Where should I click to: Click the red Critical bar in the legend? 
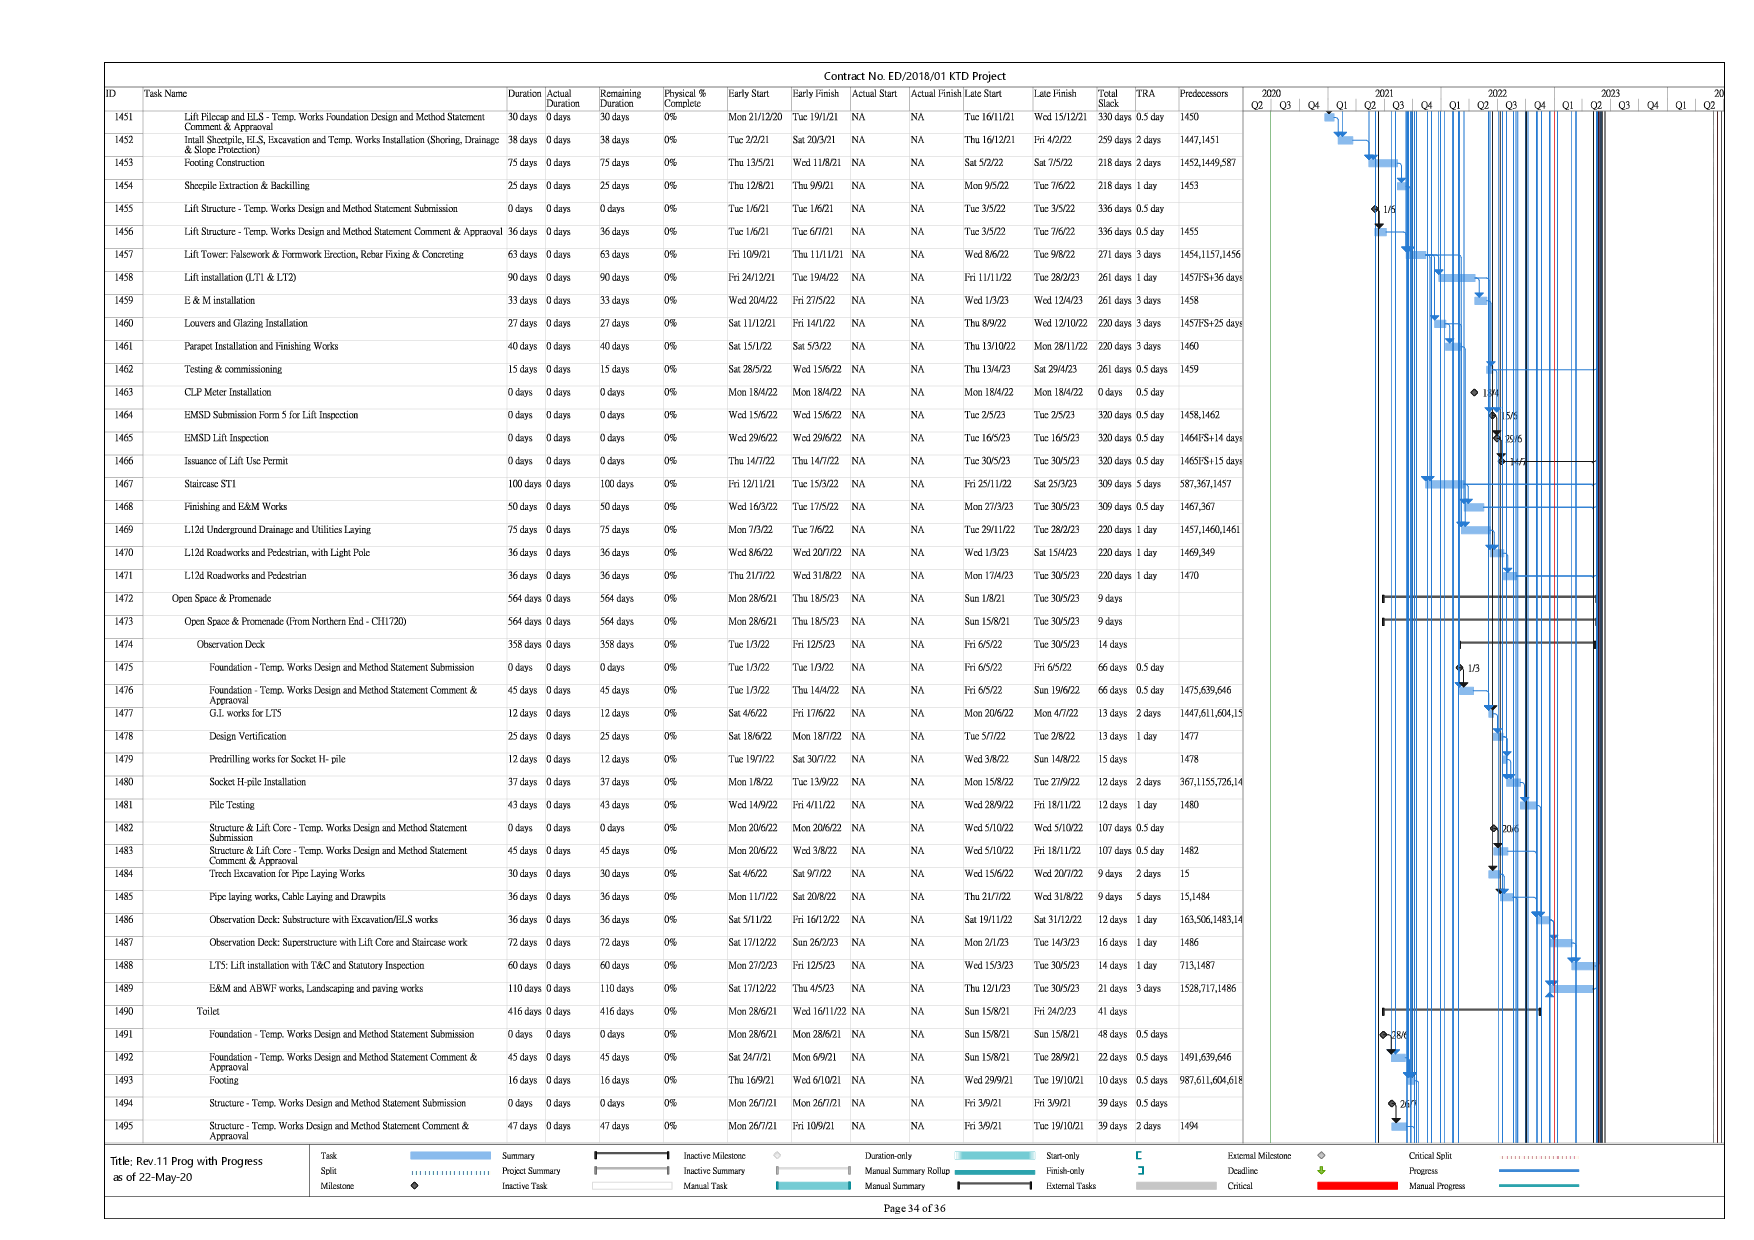click(1357, 1186)
